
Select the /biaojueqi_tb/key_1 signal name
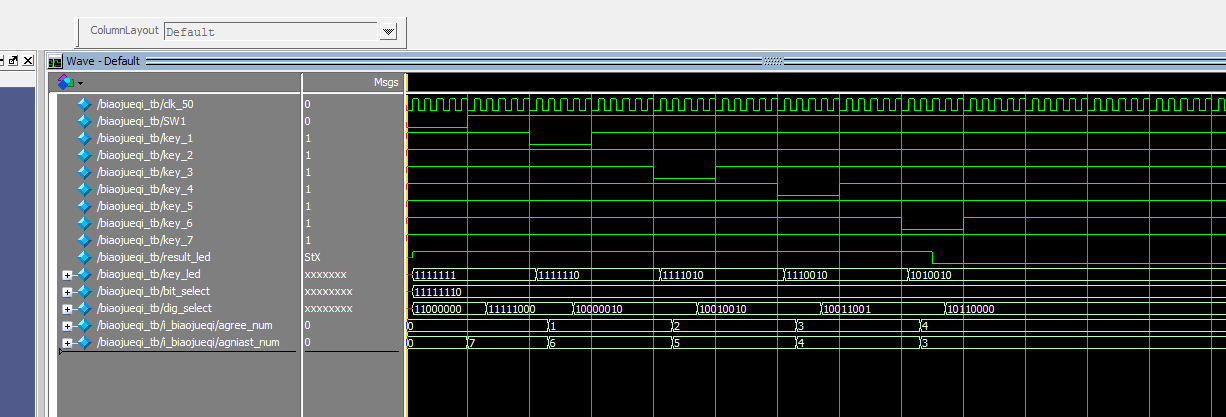(x=145, y=138)
